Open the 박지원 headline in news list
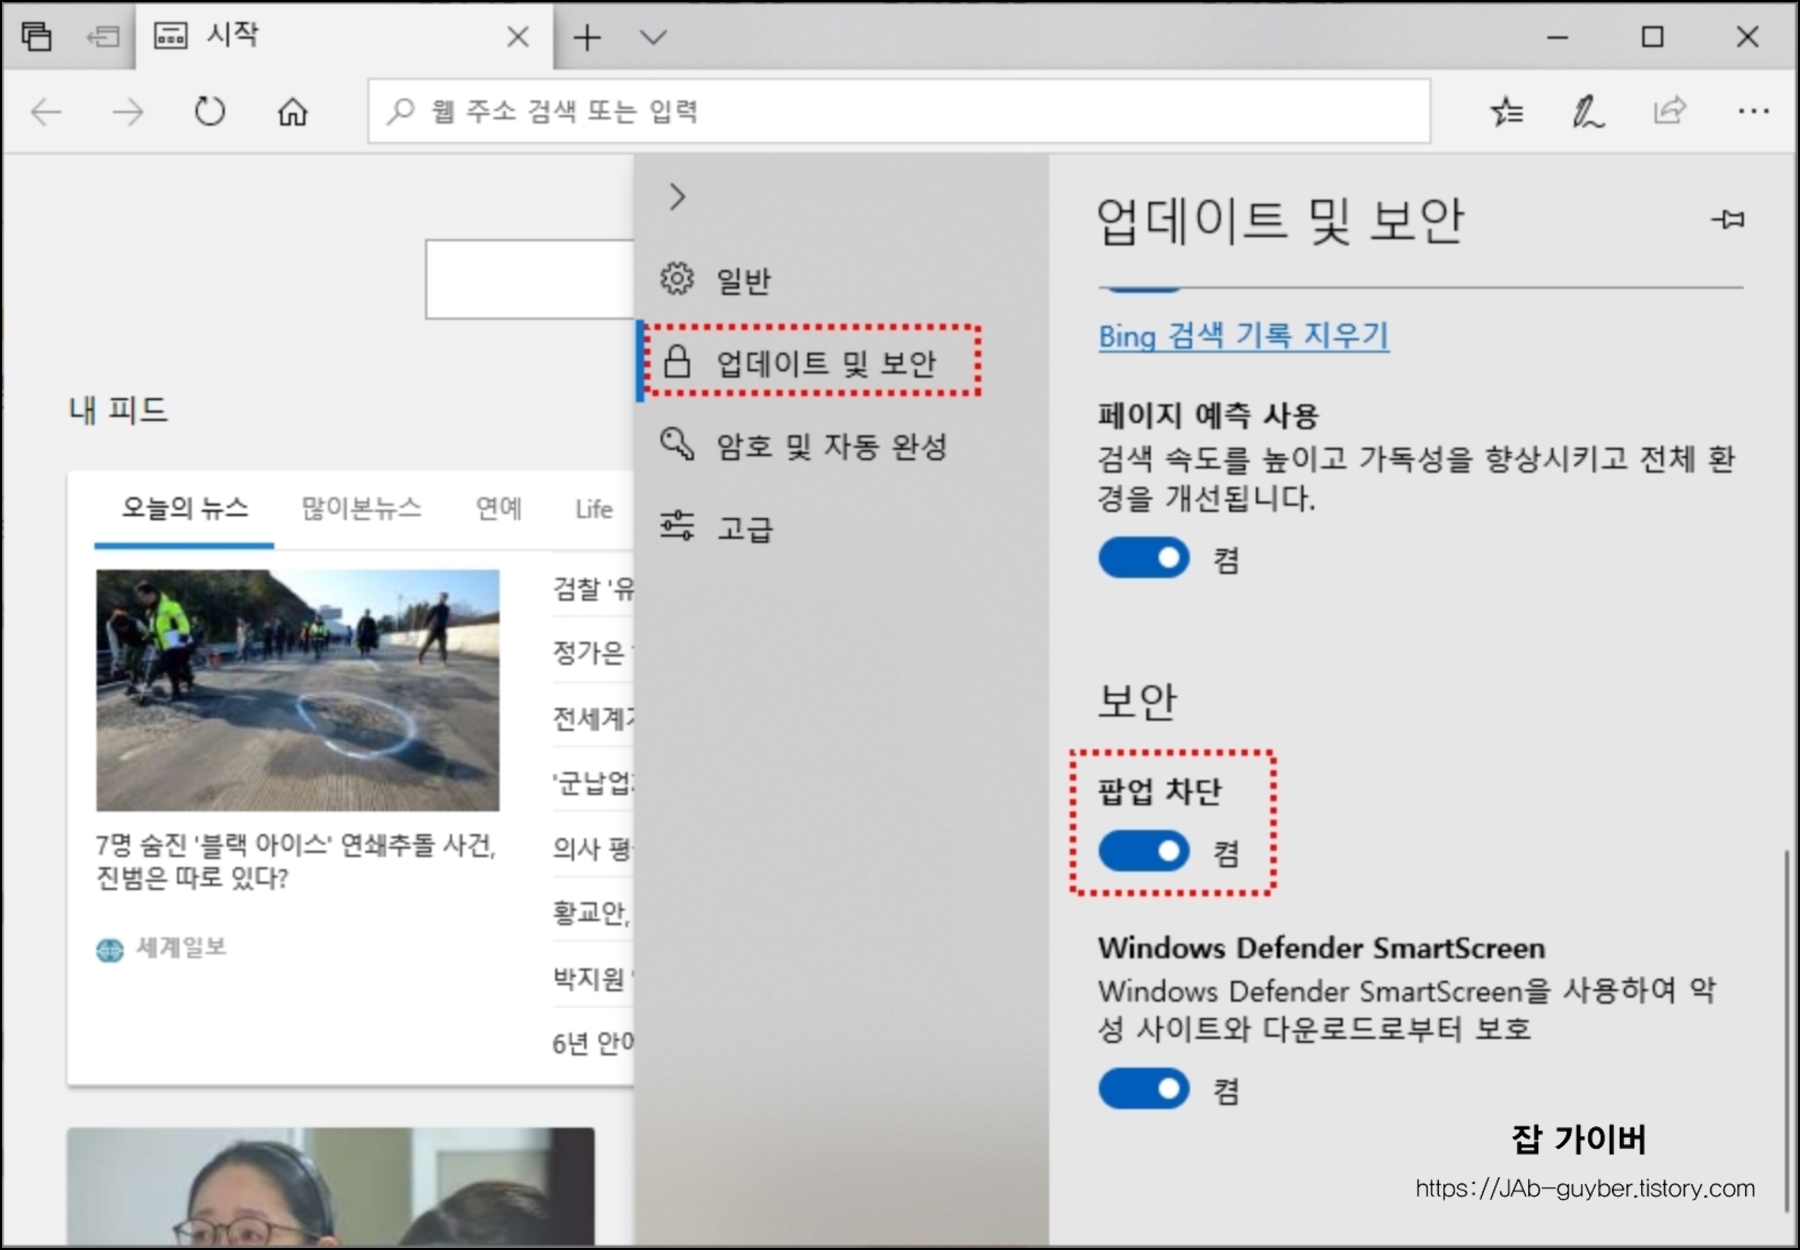The width and height of the screenshot is (1800, 1250). click(x=593, y=977)
